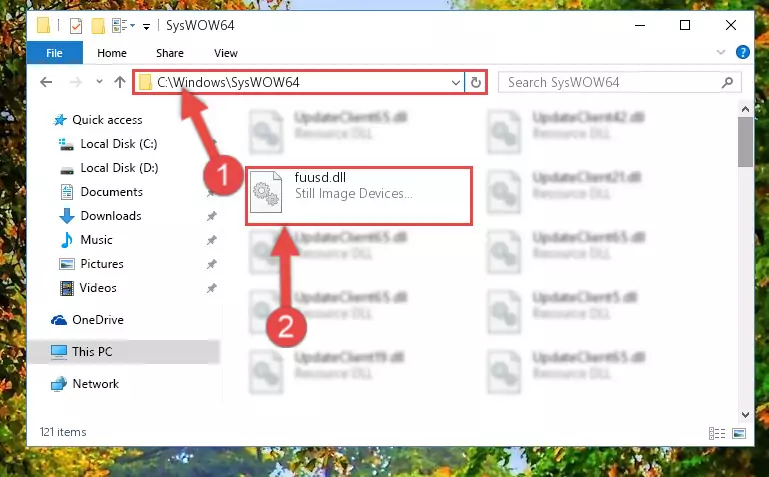
Task: Click the search magnifier icon
Action: pyautogui.click(x=728, y=82)
